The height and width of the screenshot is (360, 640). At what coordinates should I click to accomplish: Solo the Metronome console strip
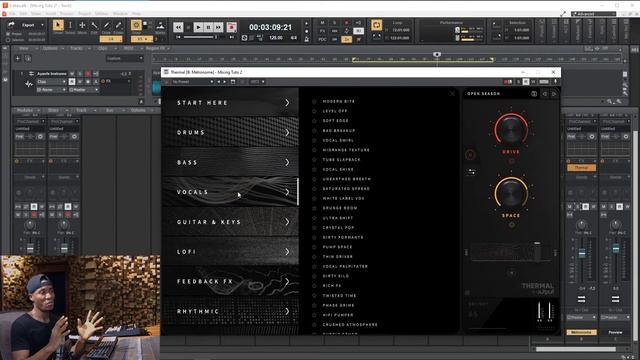tap(578, 207)
